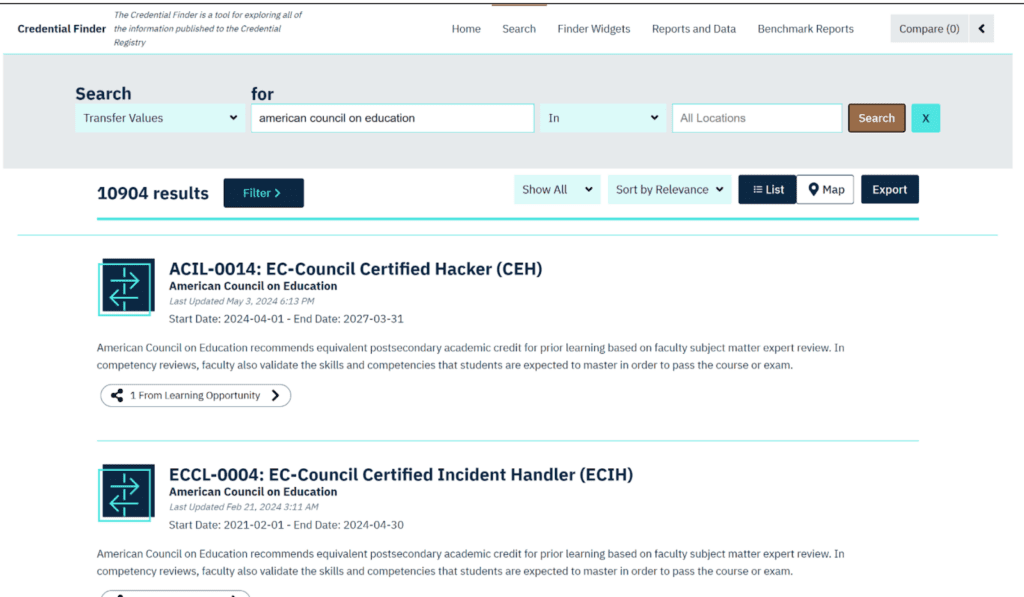Change sorting via Sort by Relevance dropdown
Image resolution: width=1024 pixels, height=597 pixels.
669,189
